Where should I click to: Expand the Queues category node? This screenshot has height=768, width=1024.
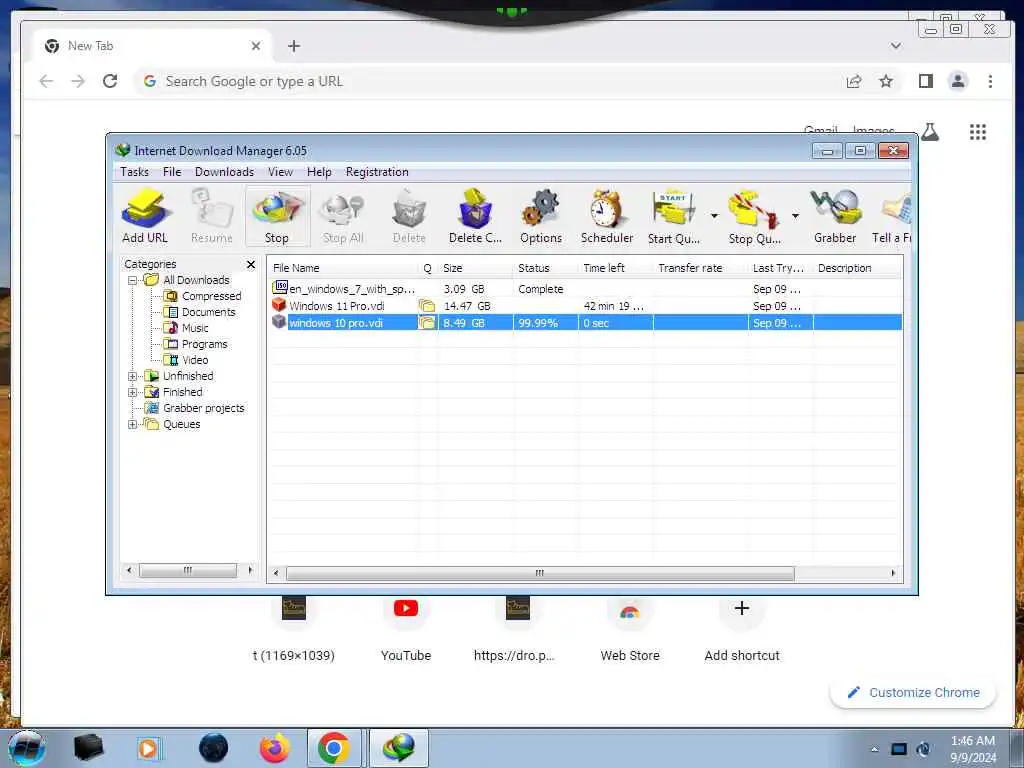tap(133, 424)
